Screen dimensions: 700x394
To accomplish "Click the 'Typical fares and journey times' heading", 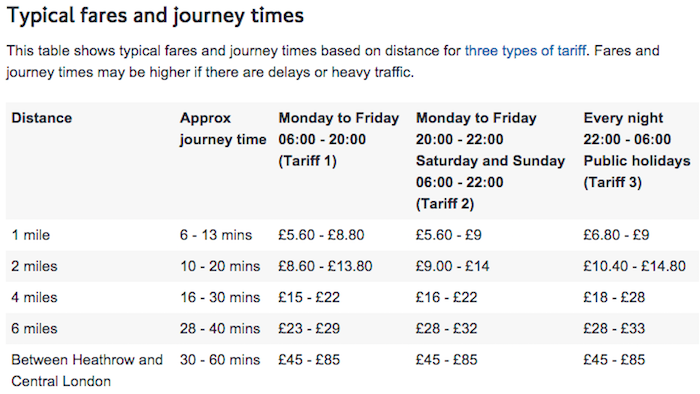I will coord(155,16).
